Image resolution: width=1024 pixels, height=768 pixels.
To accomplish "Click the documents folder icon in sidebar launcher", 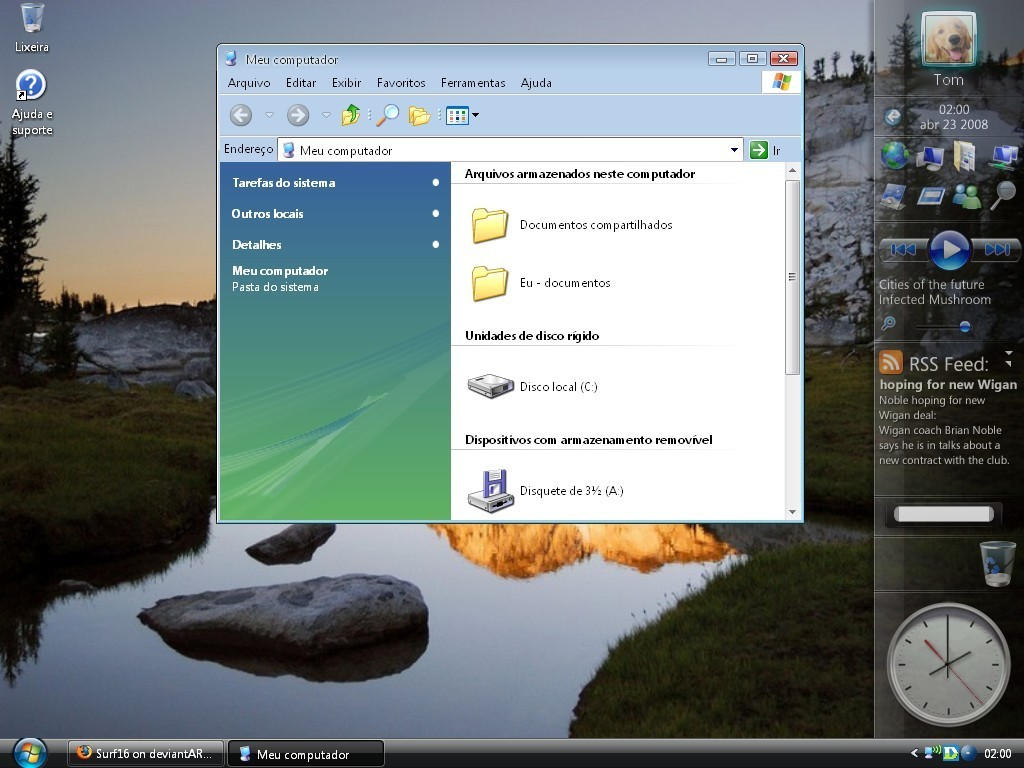I will point(964,156).
